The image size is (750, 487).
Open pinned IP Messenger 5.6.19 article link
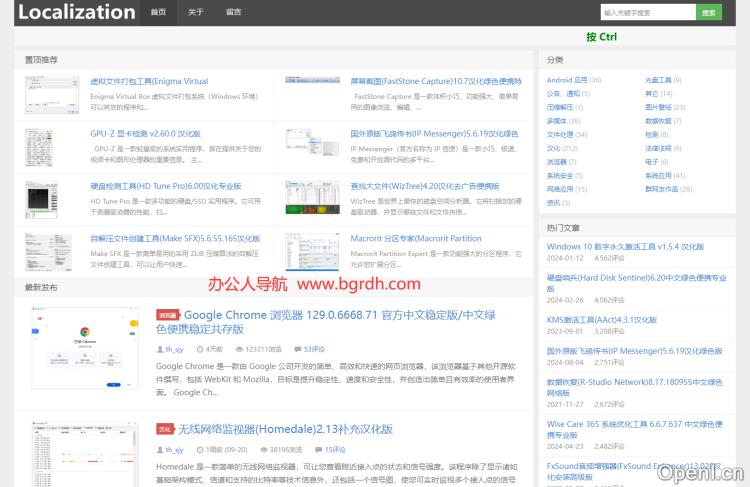(x=434, y=134)
